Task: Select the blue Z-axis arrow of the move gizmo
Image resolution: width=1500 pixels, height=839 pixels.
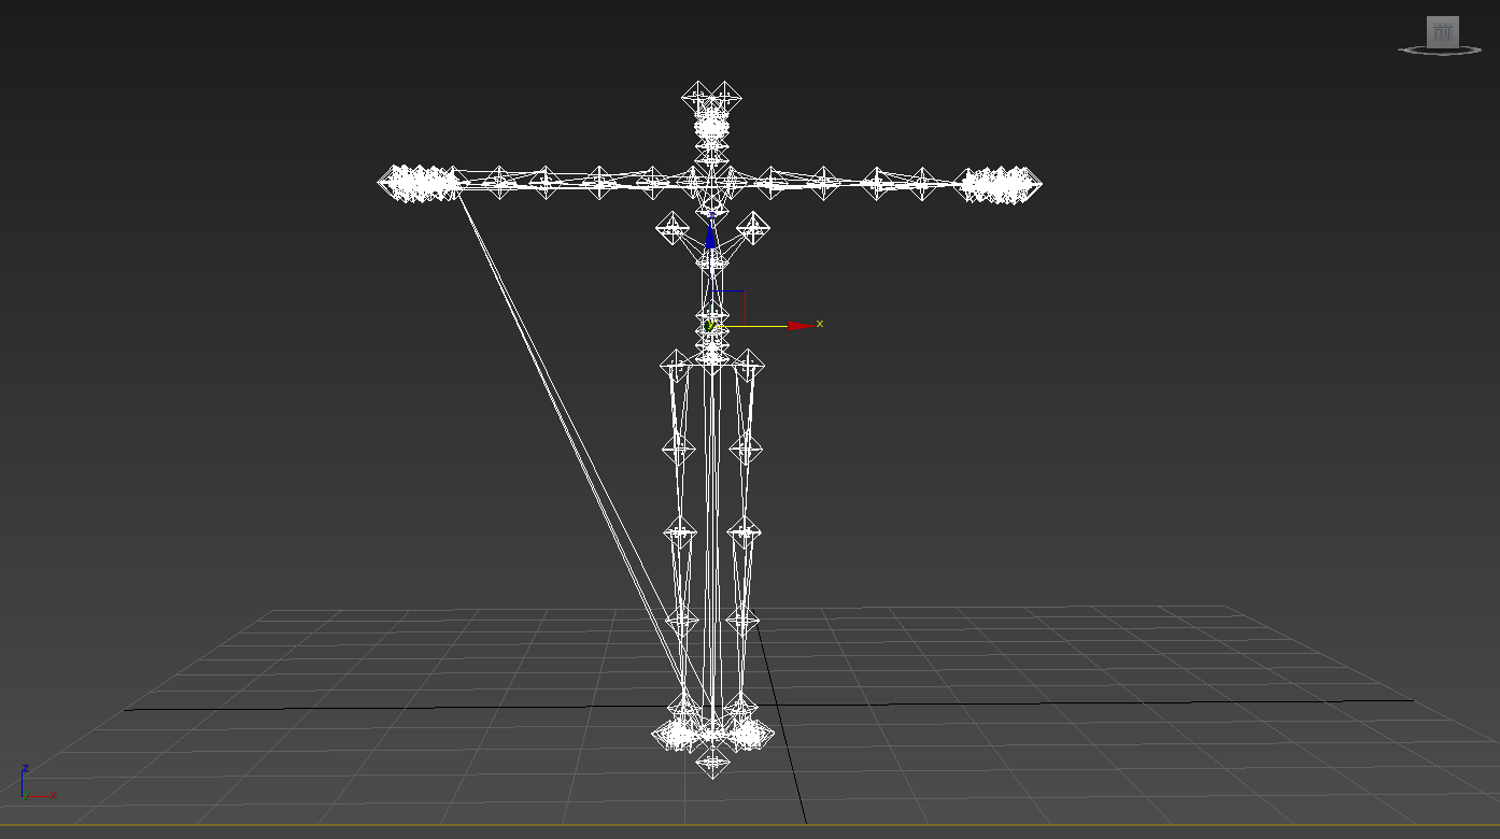Action: tap(711, 236)
